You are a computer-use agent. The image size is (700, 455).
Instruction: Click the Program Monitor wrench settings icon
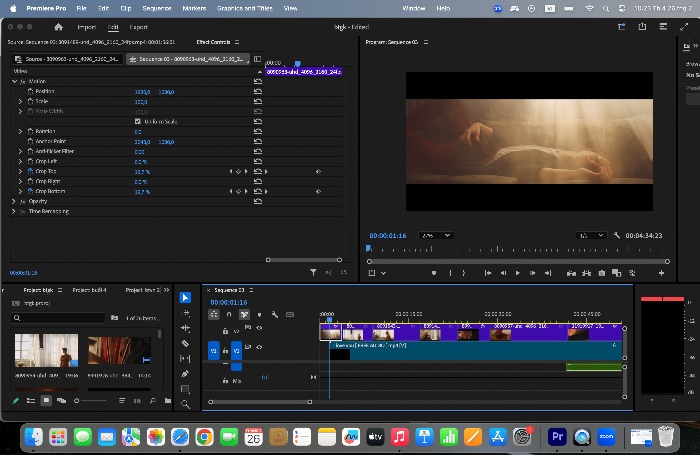tap(617, 235)
